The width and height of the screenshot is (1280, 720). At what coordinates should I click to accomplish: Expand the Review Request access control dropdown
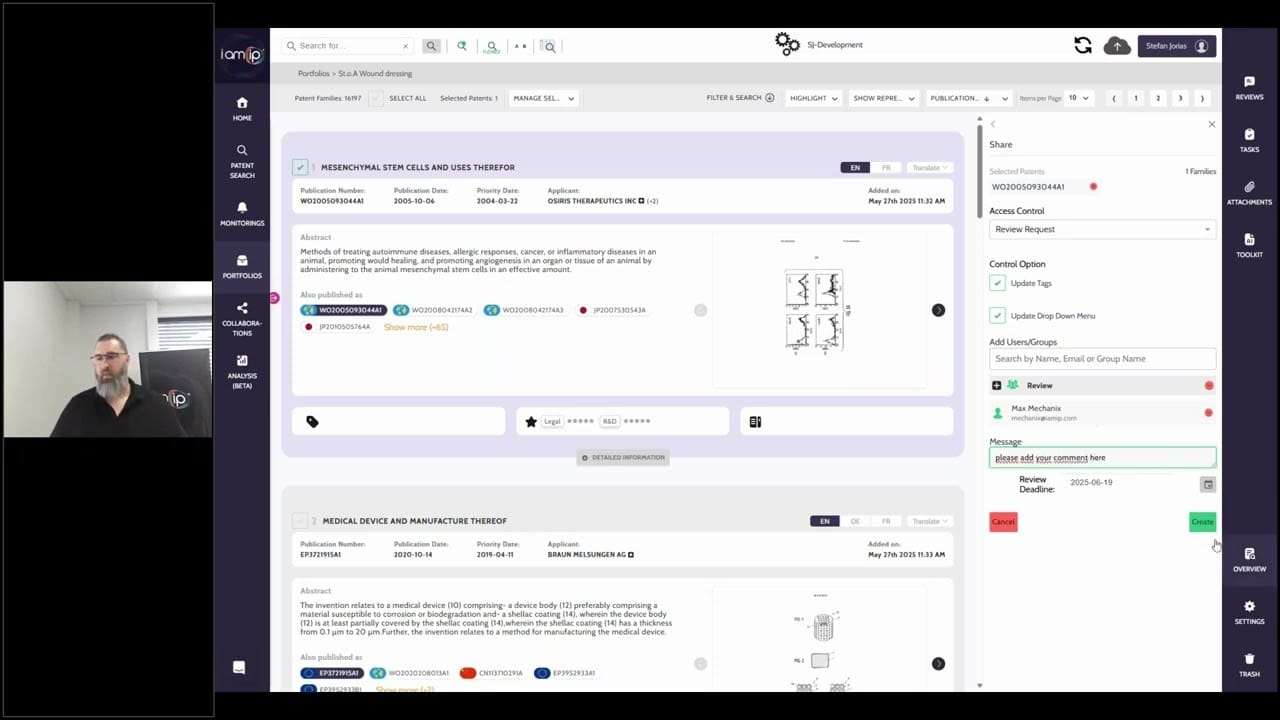(x=1102, y=229)
